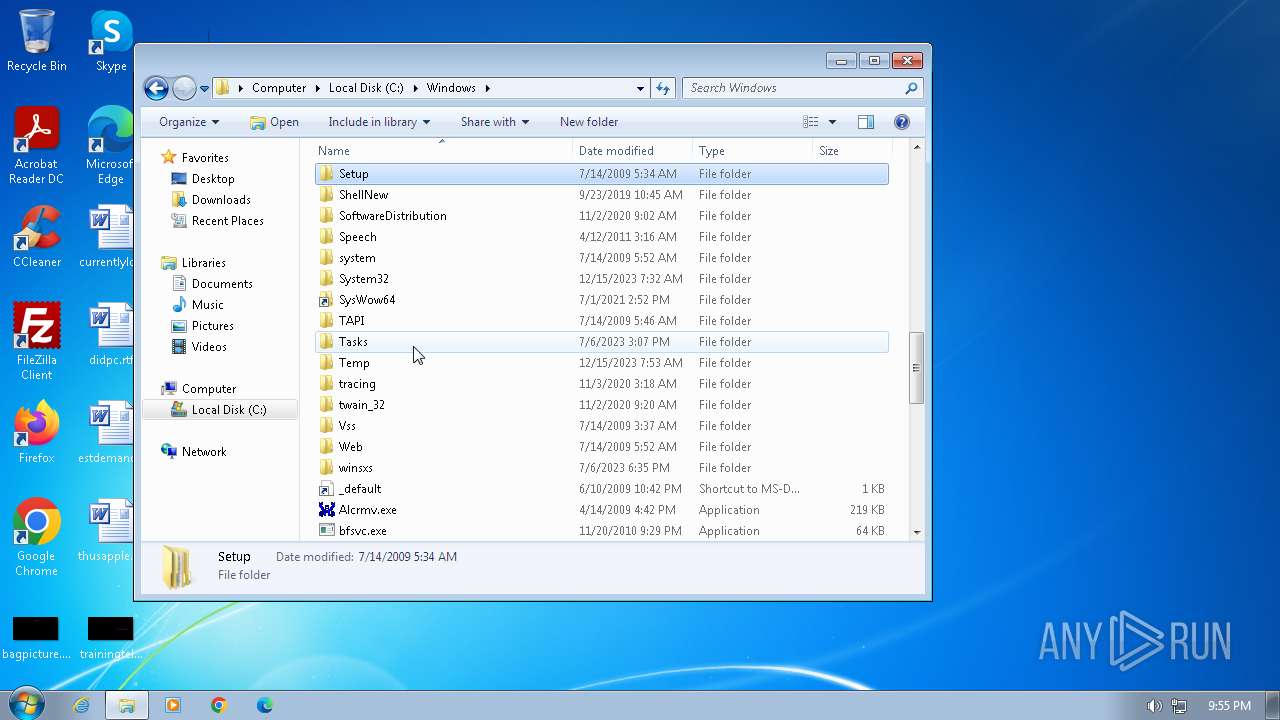Select the SysWow64 shortcut icon

[326, 300]
